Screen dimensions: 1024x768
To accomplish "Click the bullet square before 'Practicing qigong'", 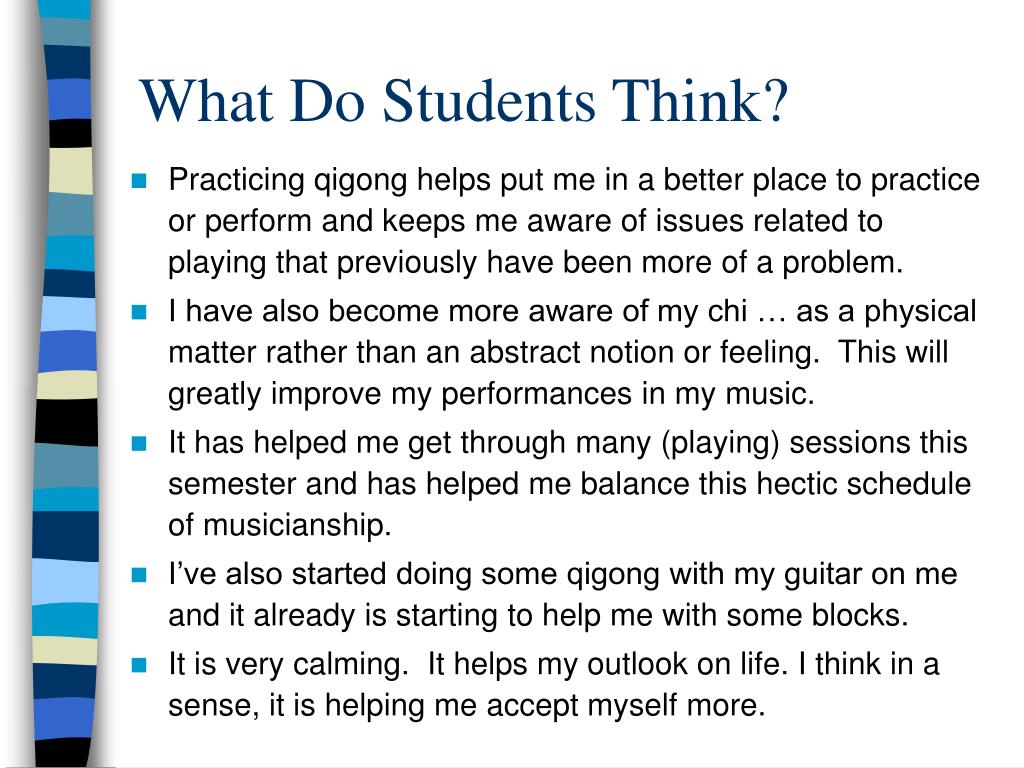I will 139,180.
